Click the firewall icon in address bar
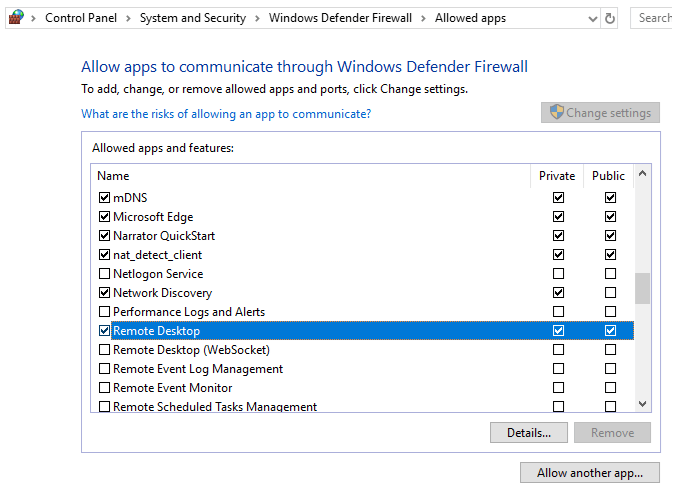 click(16, 18)
